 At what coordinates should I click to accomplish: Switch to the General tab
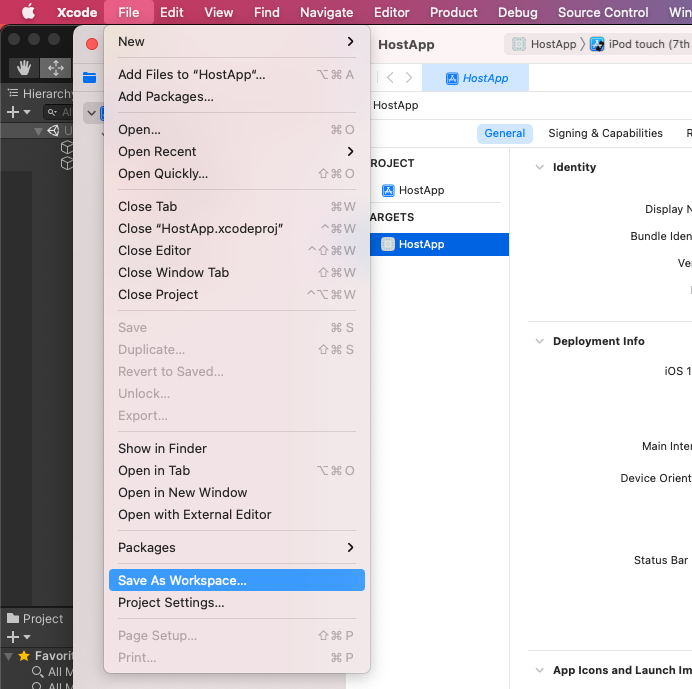tap(505, 133)
